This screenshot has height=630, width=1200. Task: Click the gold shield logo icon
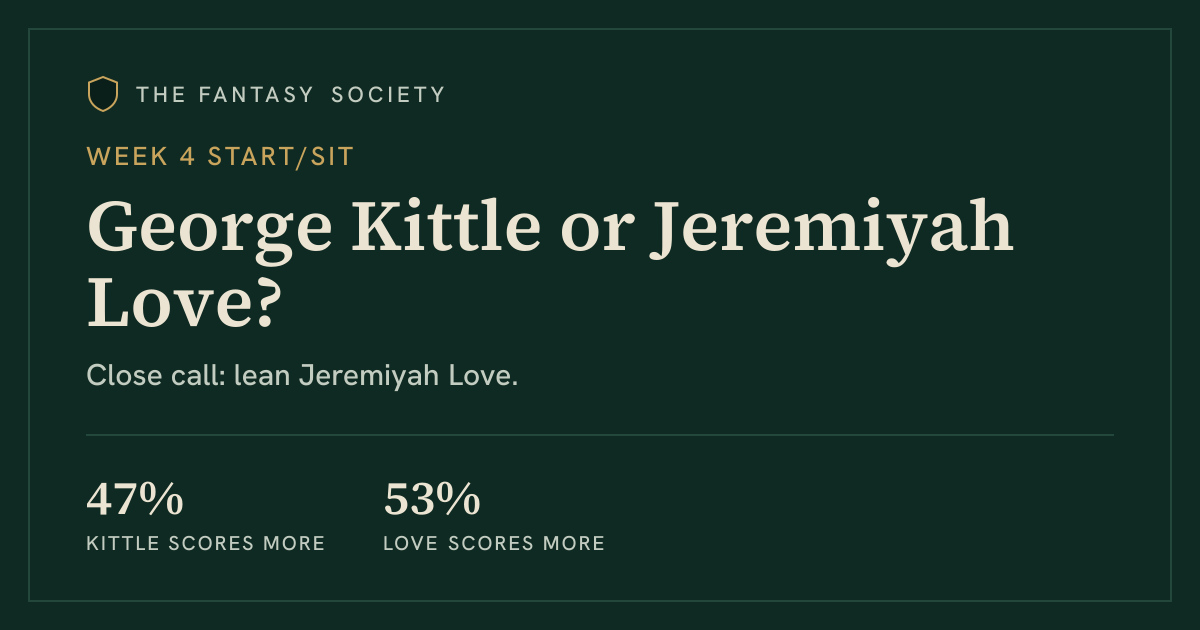[x=103, y=94]
